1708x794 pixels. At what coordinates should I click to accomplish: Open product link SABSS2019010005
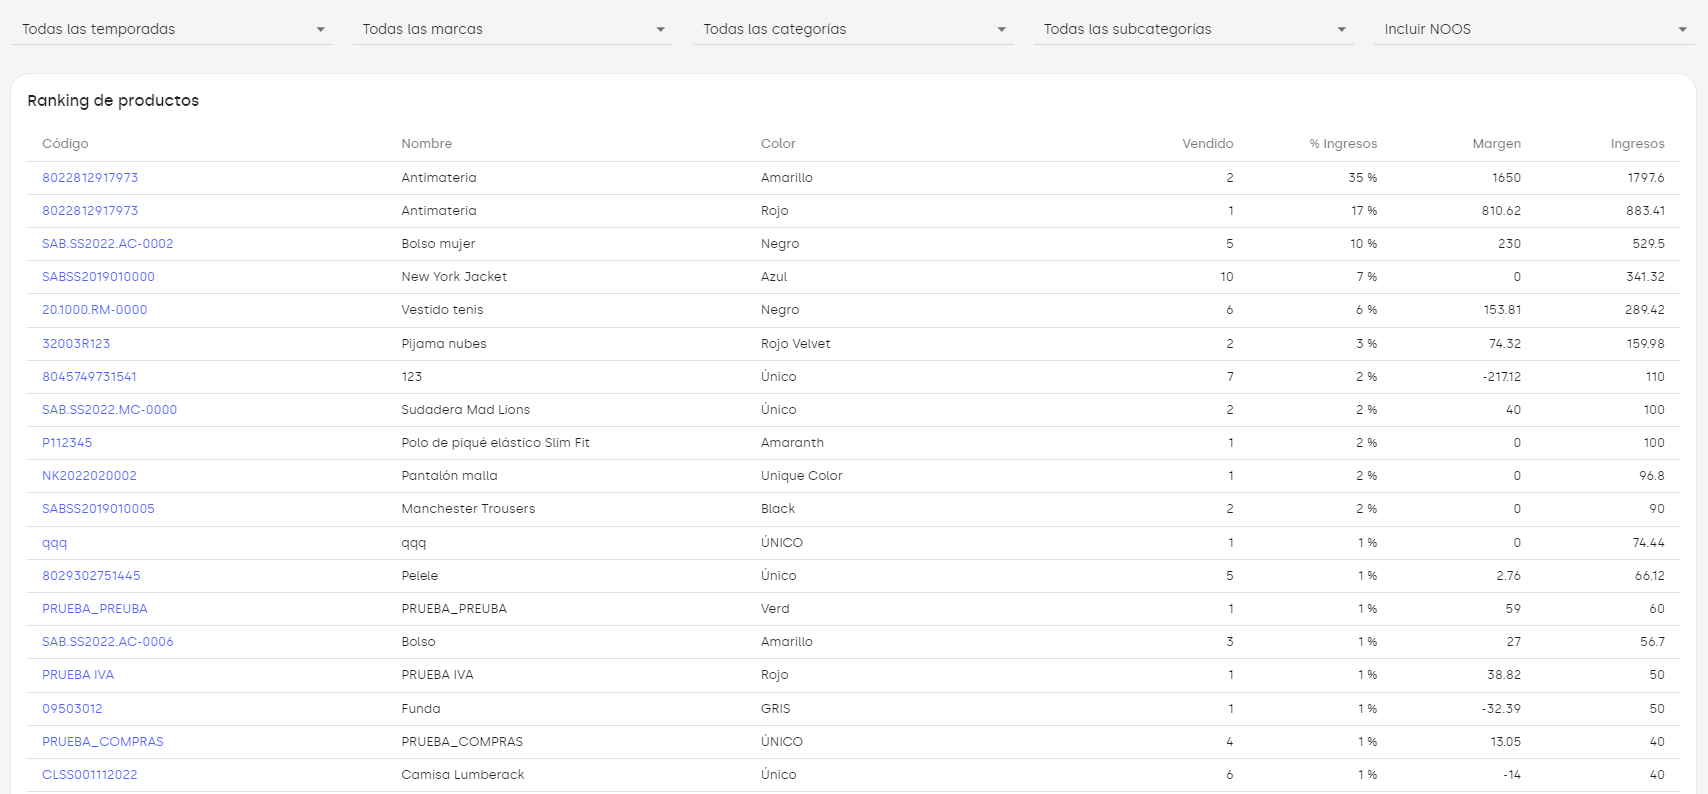pyautogui.click(x=98, y=508)
